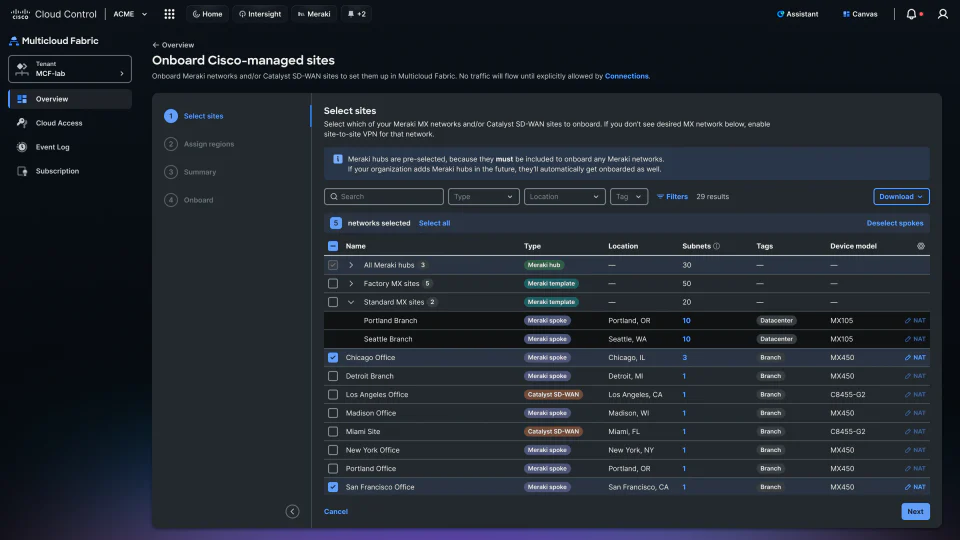
Task: Collapse the Standard MX sites row
Action: [x=351, y=302]
